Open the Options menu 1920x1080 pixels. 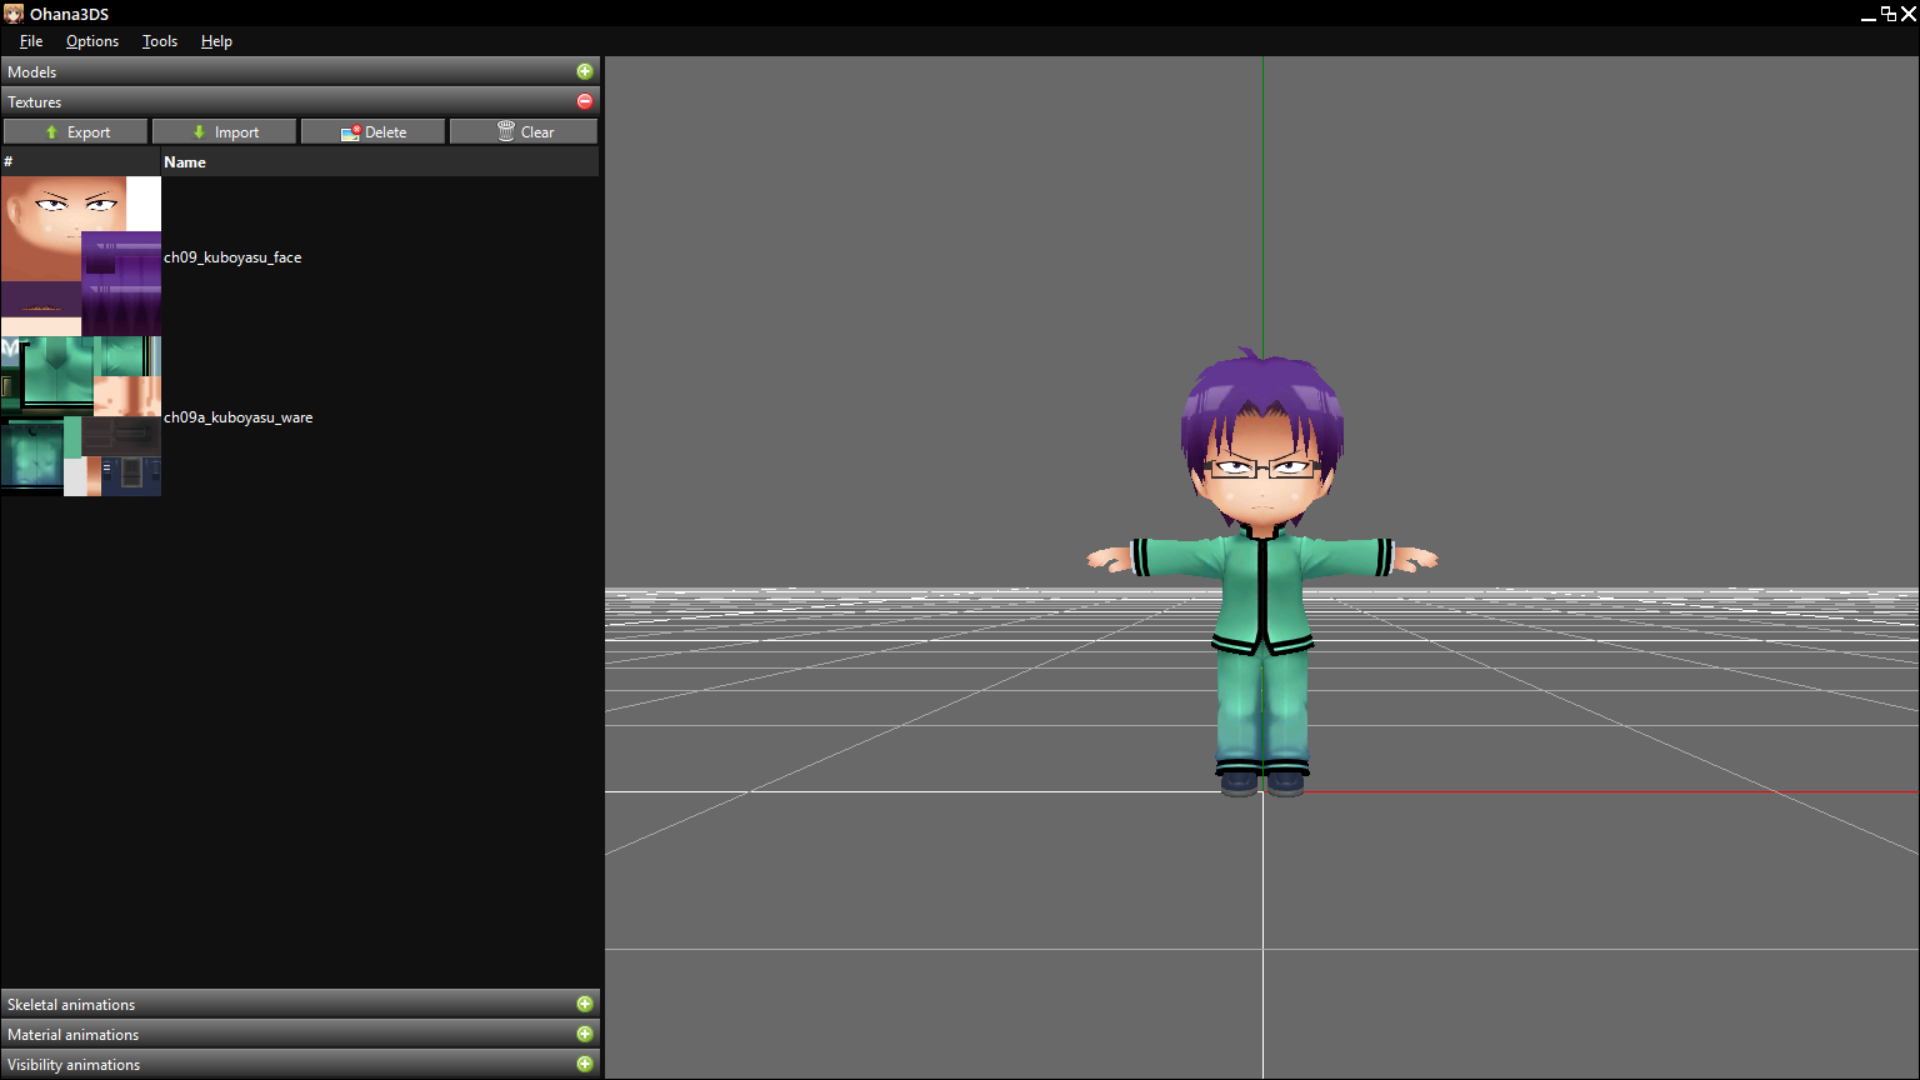tap(92, 41)
